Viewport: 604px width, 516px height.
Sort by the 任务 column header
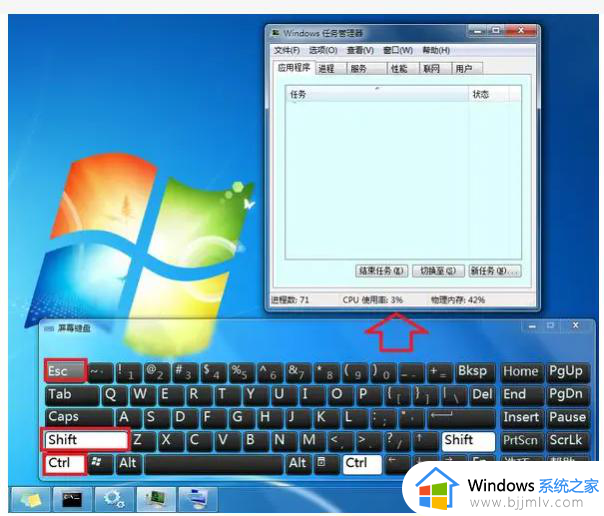click(x=377, y=94)
